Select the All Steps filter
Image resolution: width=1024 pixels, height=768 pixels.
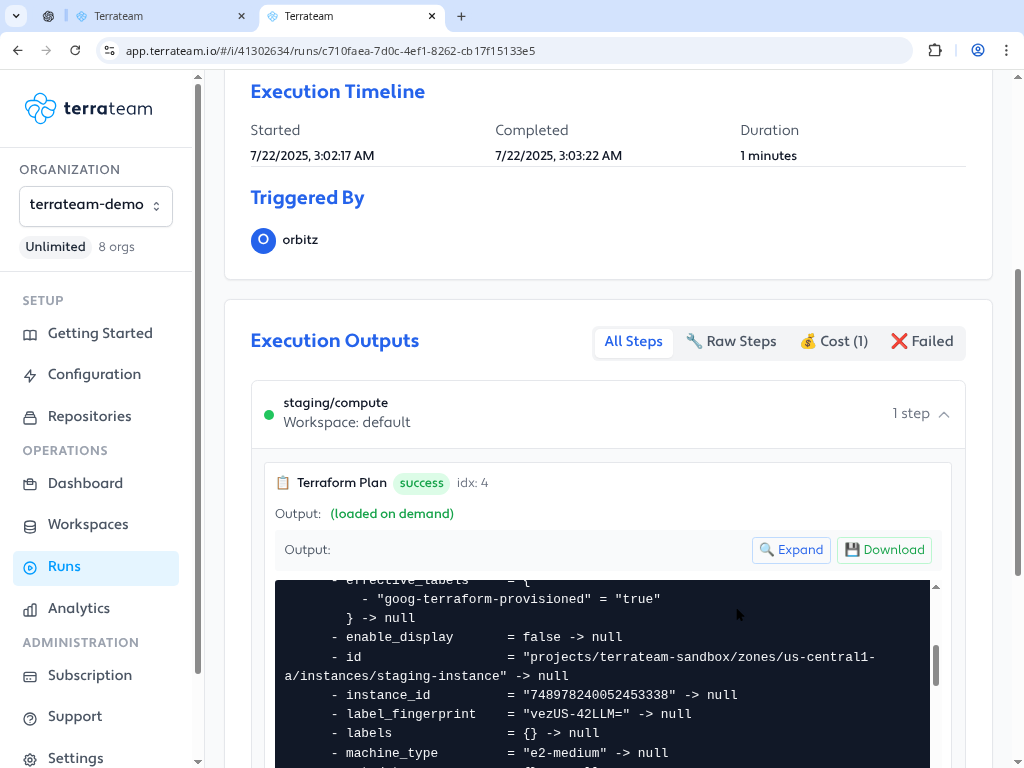(633, 342)
